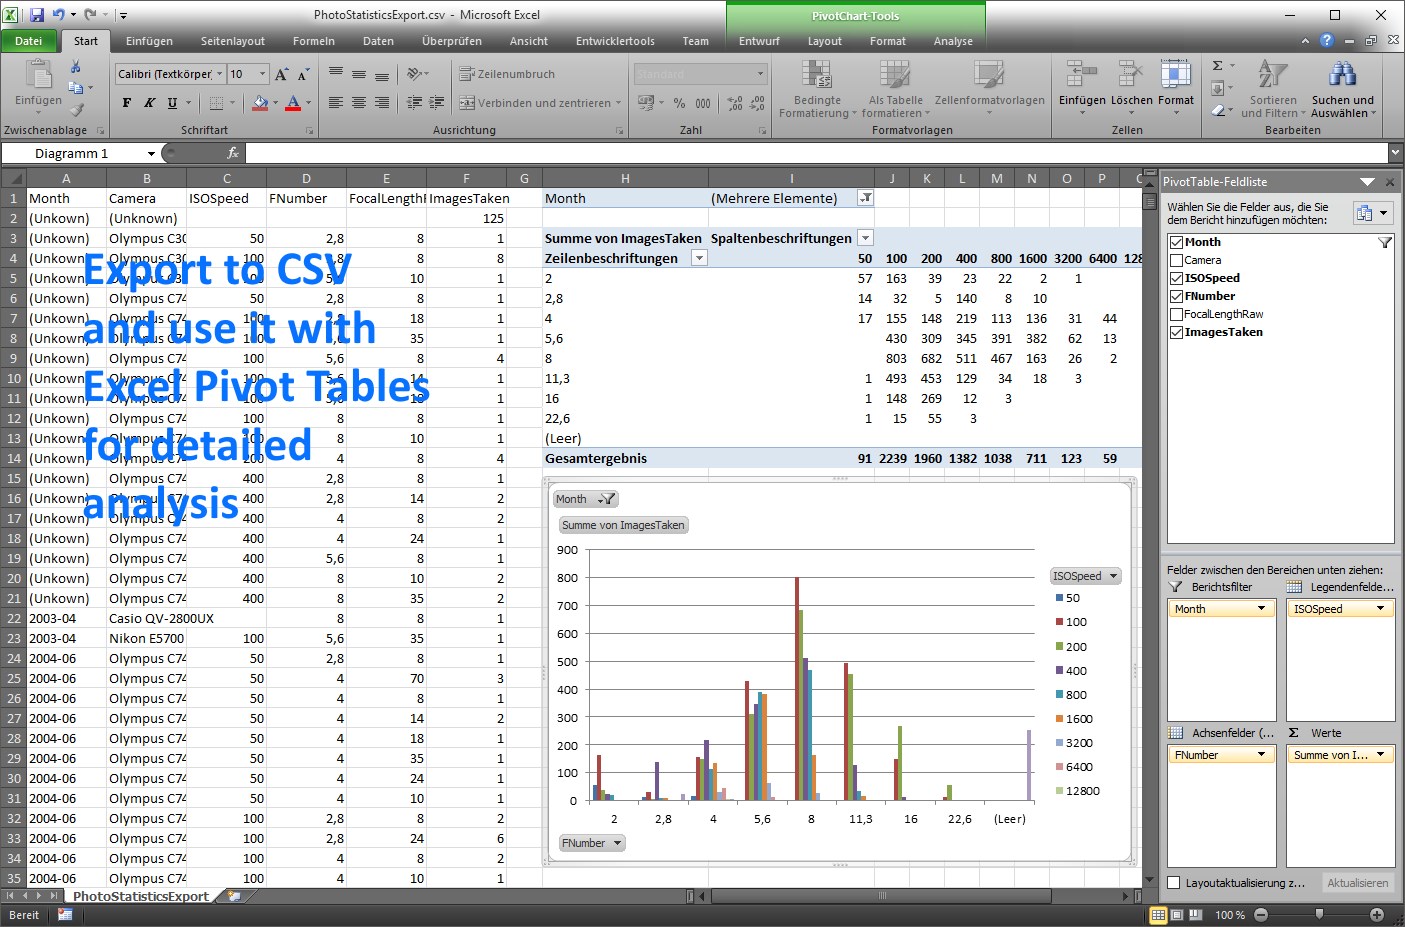Click the zoom in plus button
The image size is (1405, 927).
tap(1377, 915)
